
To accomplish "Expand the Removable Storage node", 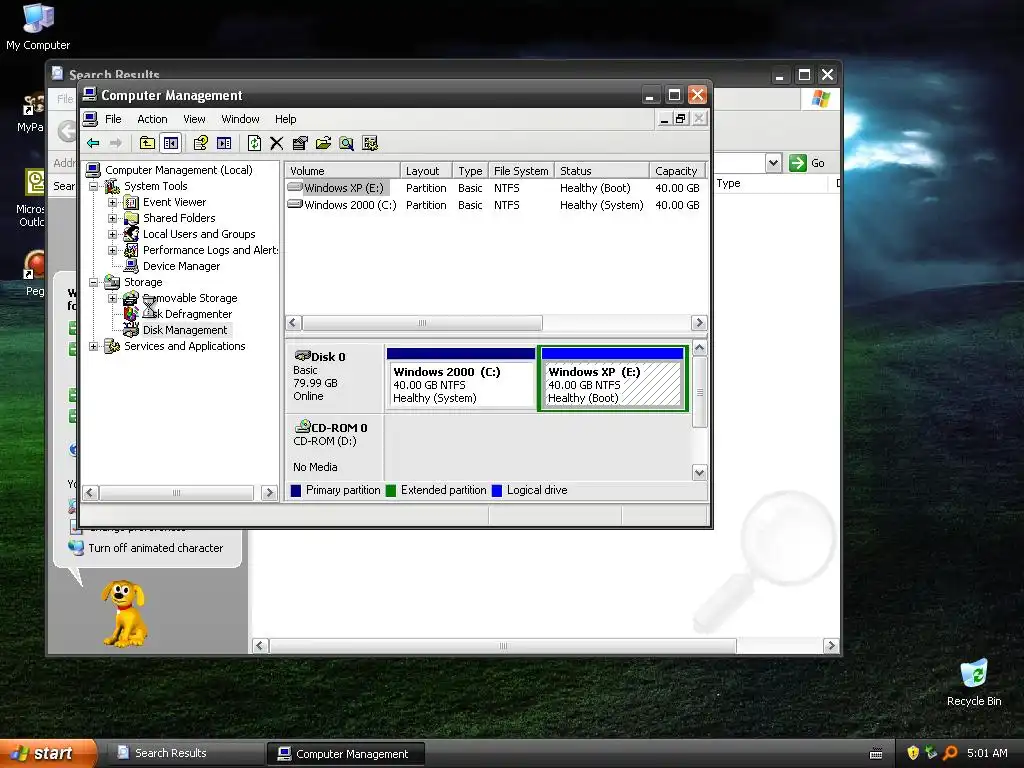I will pos(112,298).
